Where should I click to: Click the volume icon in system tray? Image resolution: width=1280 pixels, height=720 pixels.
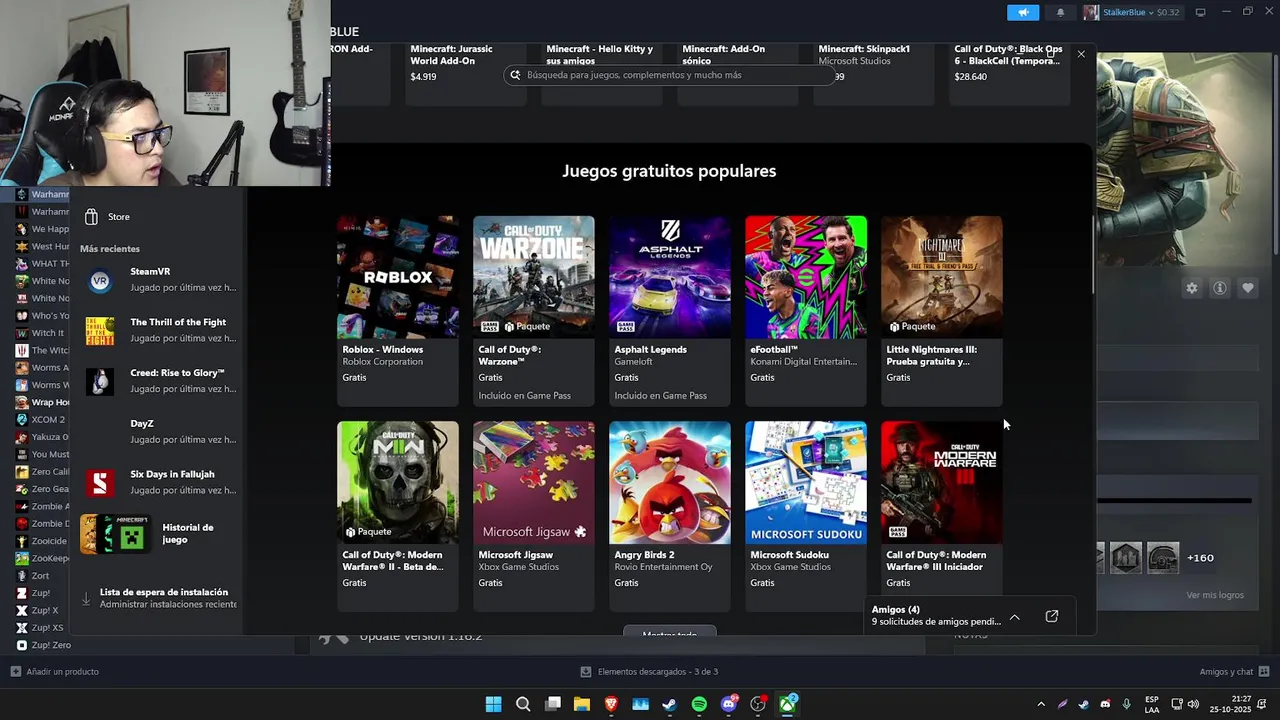coord(1193,704)
